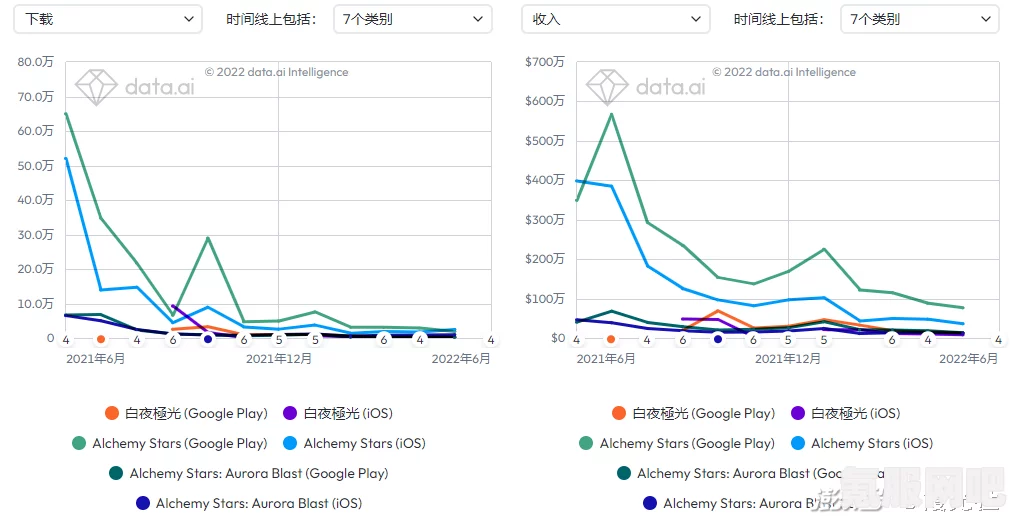Toggle Aurora Blast (Google Play) in download legend

tap(249, 474)
